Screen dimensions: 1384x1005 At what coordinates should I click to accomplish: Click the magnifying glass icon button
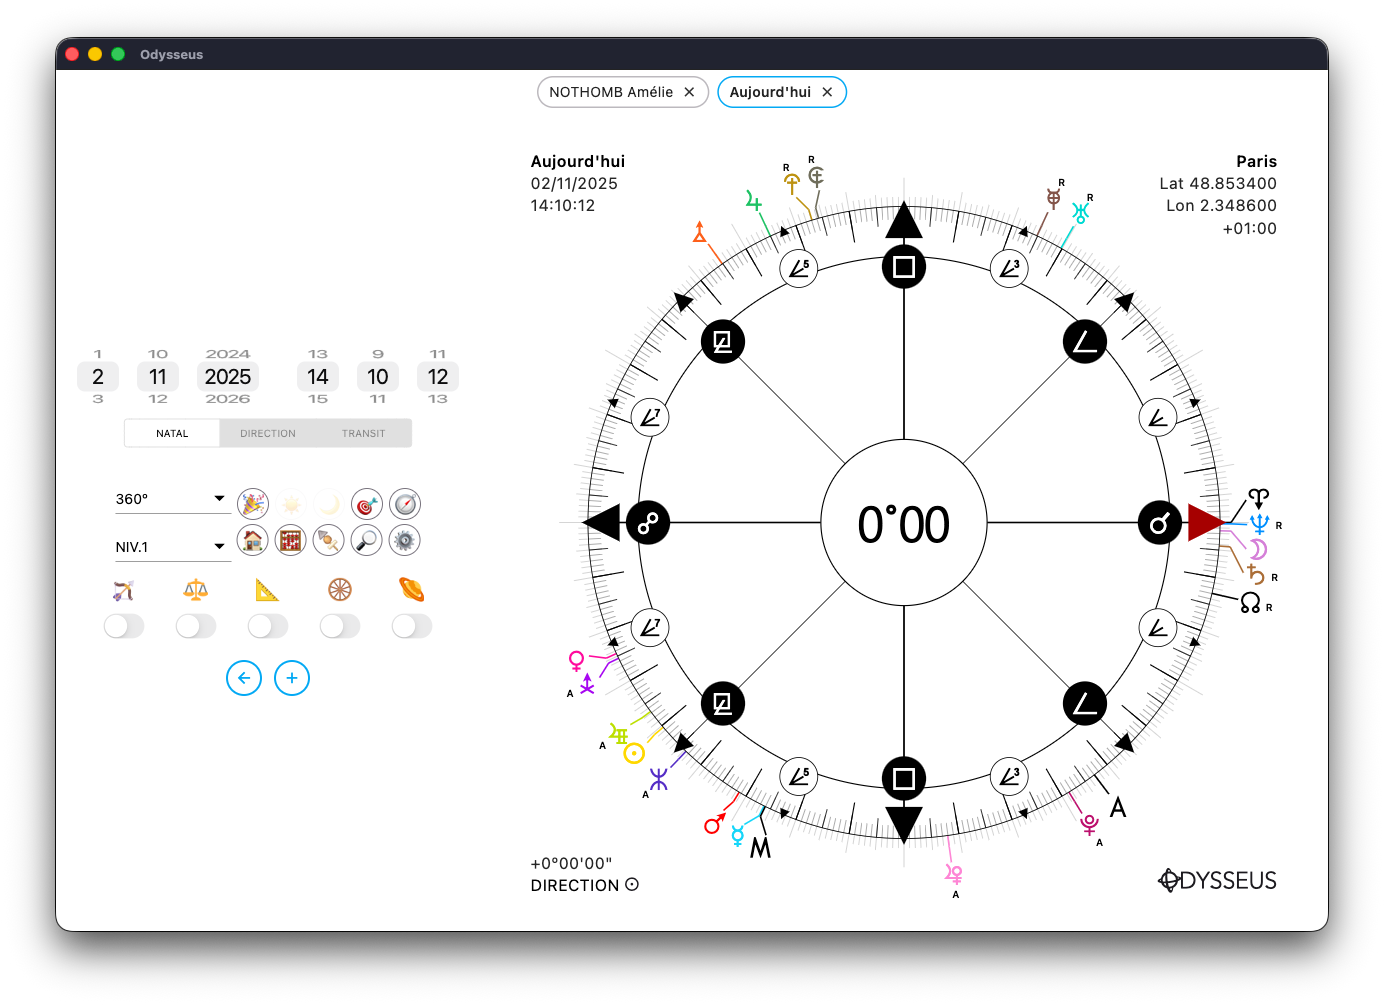pyautogui.click(x=367, y=541)
